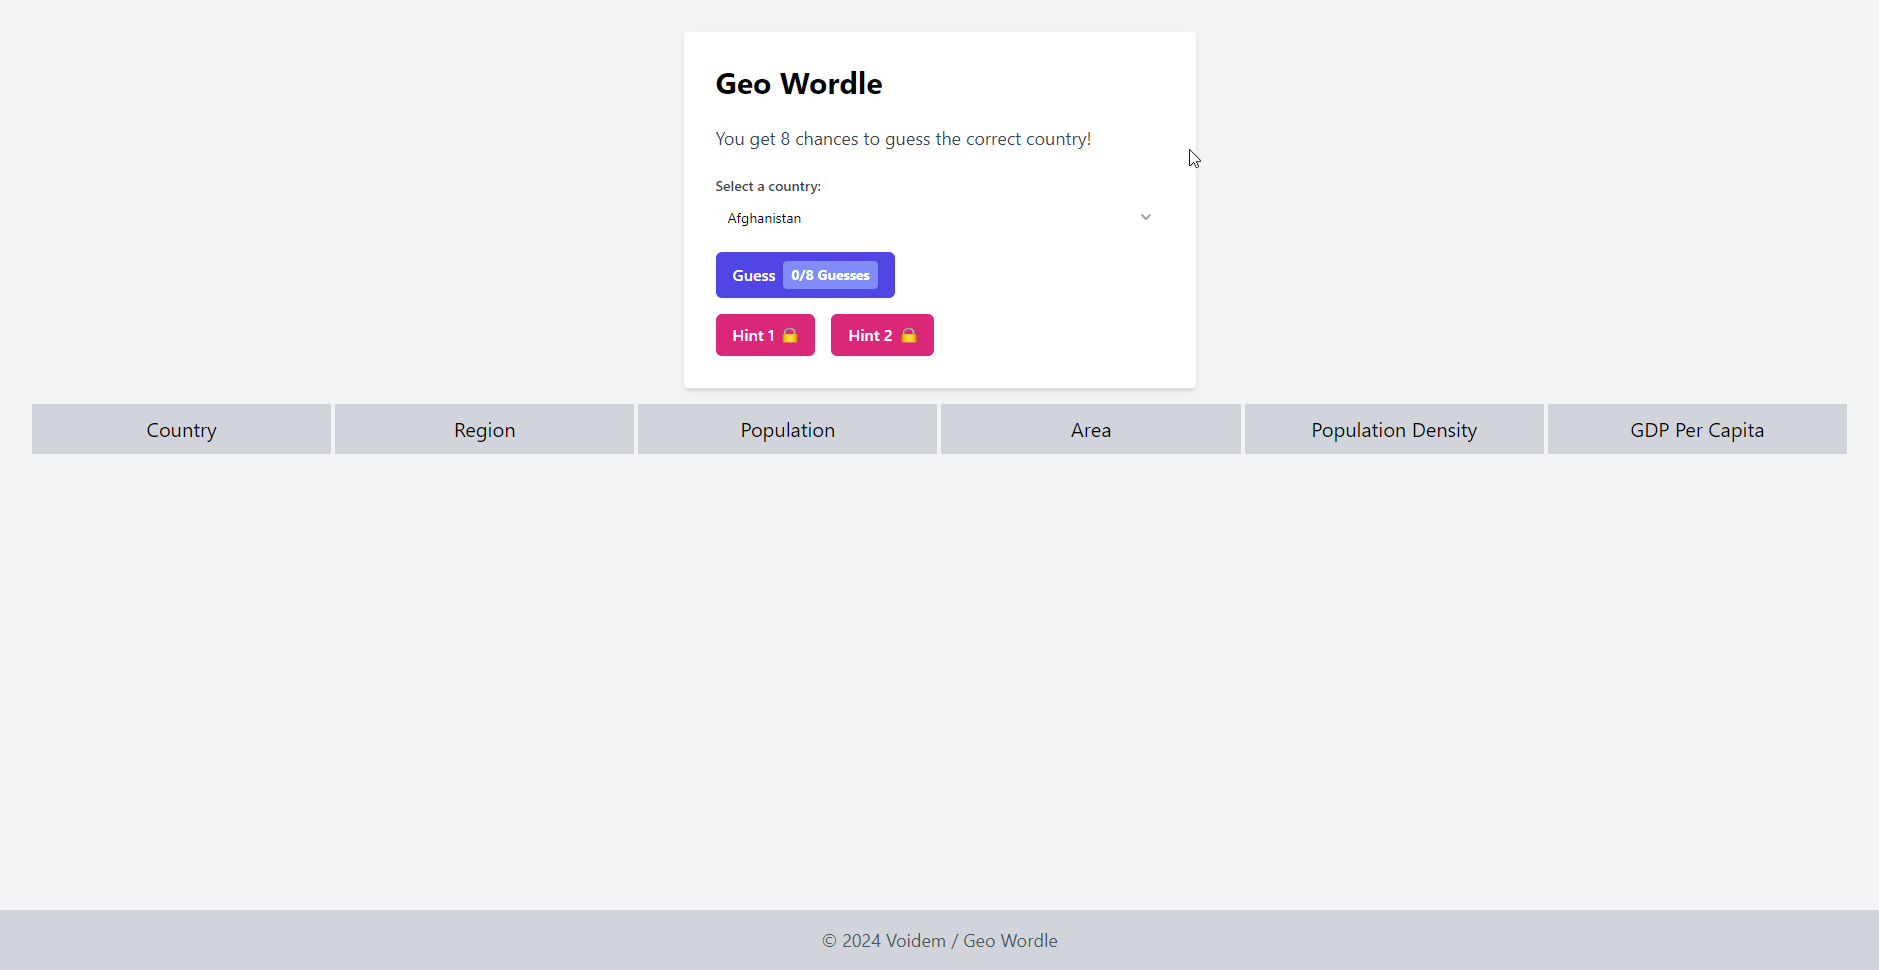1879x970 pixels.
Task: Click the padlock icon on Hint 2
Action: [x=907, y=335]
